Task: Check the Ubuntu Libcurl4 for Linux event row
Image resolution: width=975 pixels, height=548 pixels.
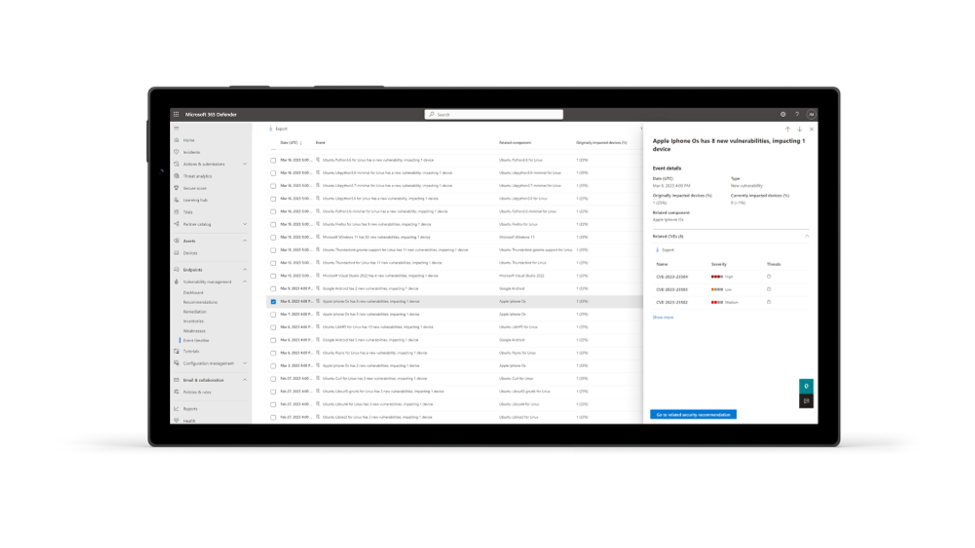Action: point(273,404)
